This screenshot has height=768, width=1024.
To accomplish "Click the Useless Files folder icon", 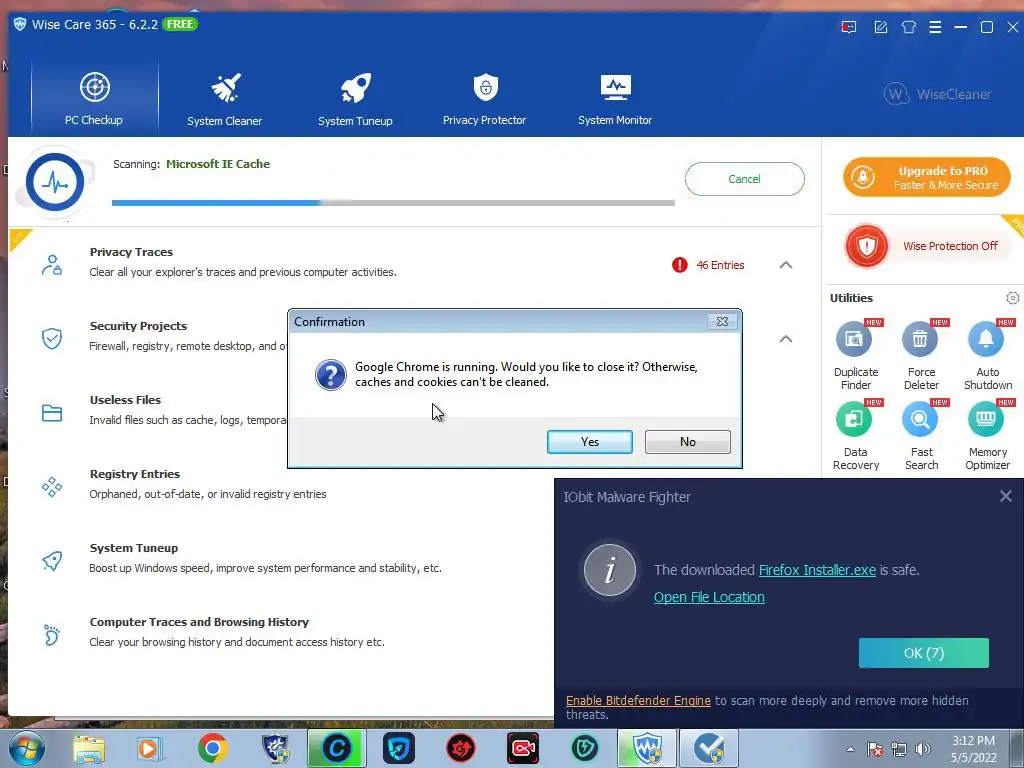I will (x=52, y=413).
